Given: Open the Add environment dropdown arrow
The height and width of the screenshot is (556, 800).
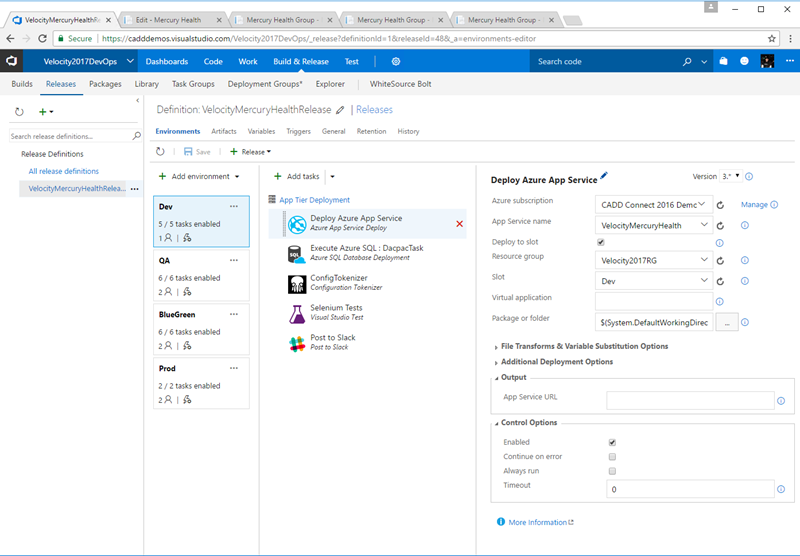Looking at the screenshot, I should pyautogui.click(x=237, y=177).
